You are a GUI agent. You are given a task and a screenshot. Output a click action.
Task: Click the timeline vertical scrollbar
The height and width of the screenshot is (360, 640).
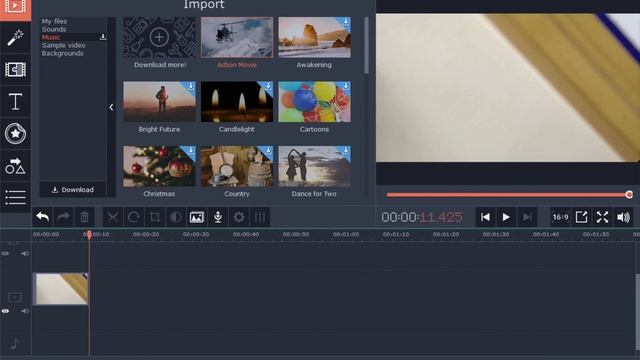pos(638,312)
